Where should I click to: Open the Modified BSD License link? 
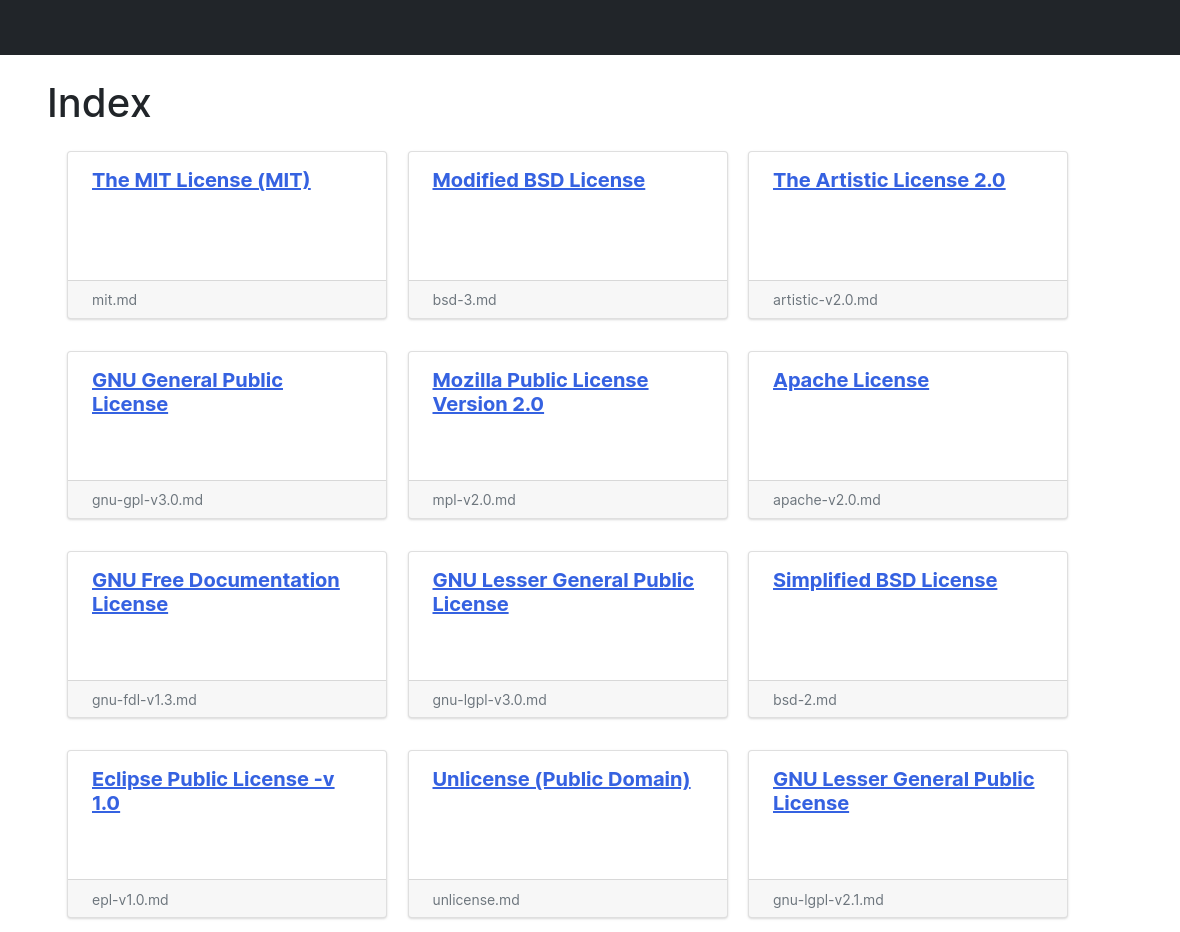click(538, 181)
